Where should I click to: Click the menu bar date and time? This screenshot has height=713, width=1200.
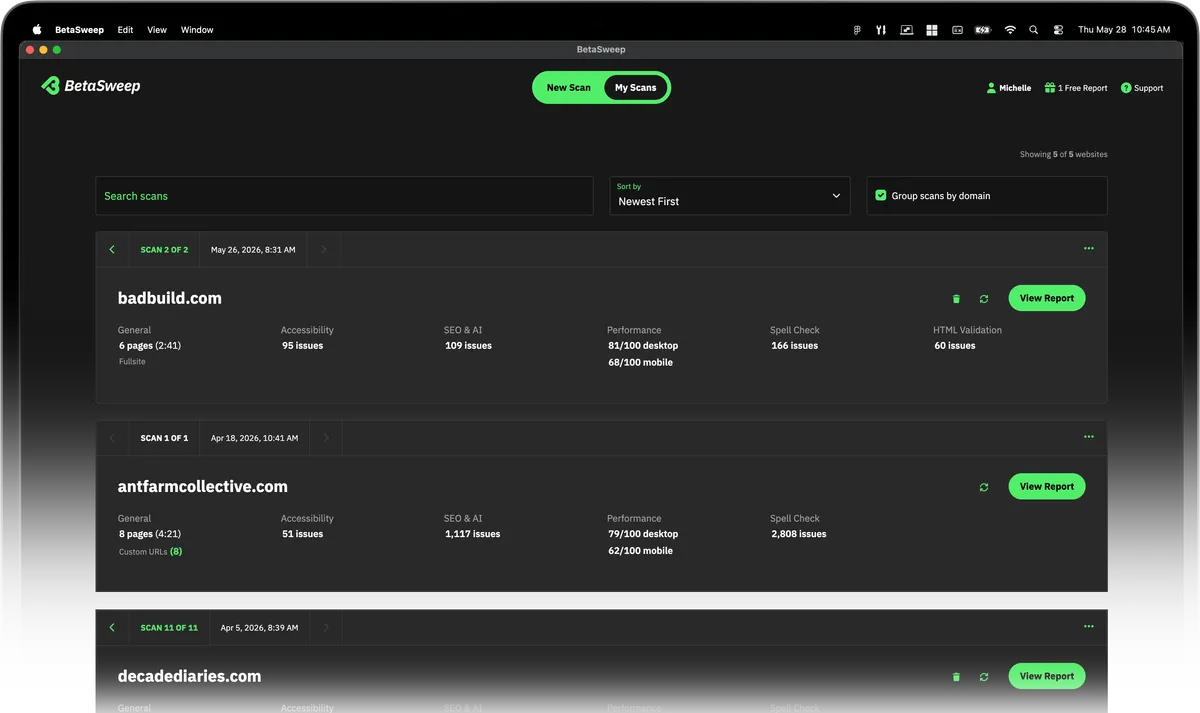(1124, 30)
